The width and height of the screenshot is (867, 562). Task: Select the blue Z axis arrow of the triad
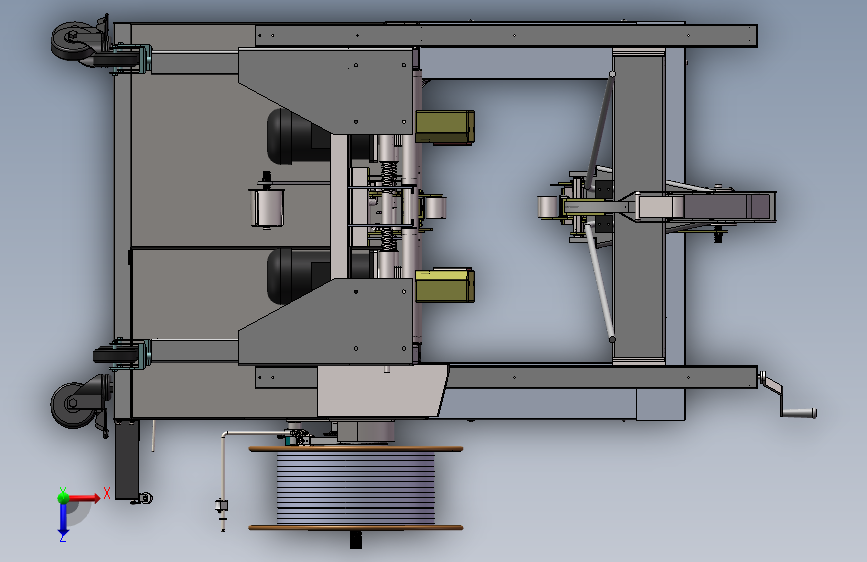63,520
